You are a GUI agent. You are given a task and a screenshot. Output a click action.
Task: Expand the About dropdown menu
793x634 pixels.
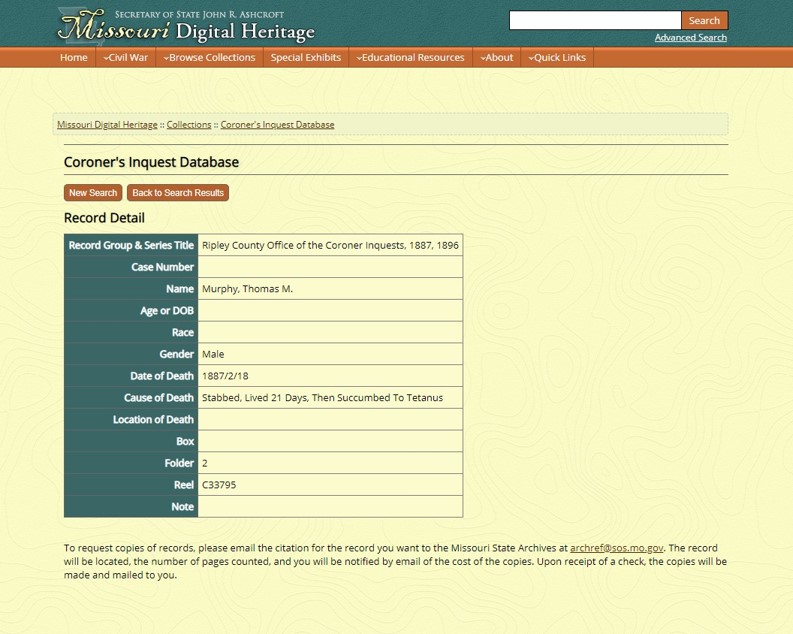pyautogui.click(x=497, y=57)
